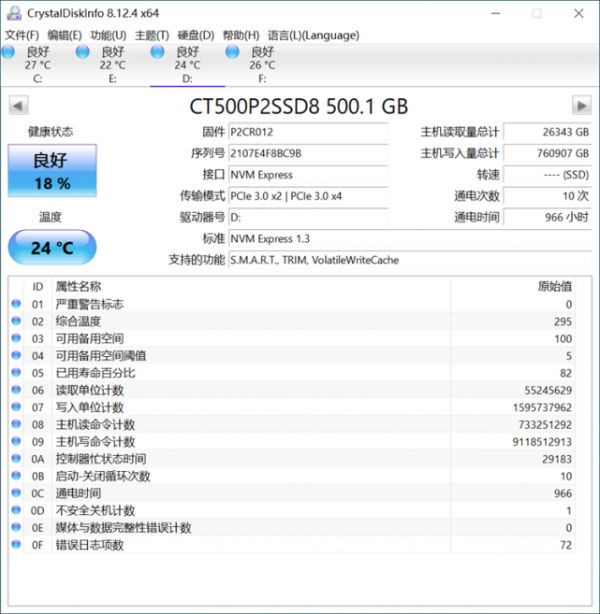Click the drive letter field D:
The height and width of the screenshot is (614, 600).
[x=308, y=217]
